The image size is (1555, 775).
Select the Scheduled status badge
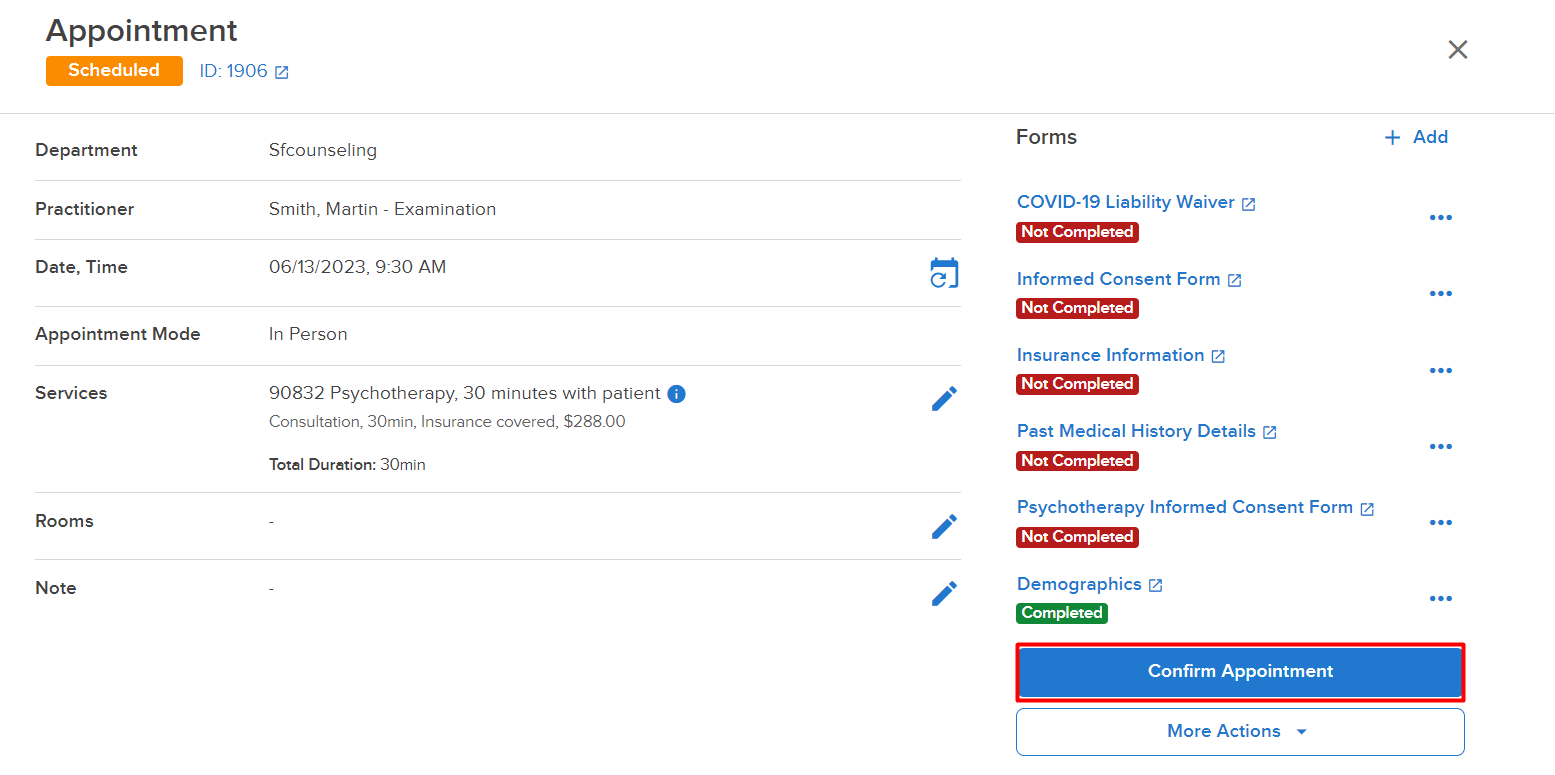click(x=114, y=70)
